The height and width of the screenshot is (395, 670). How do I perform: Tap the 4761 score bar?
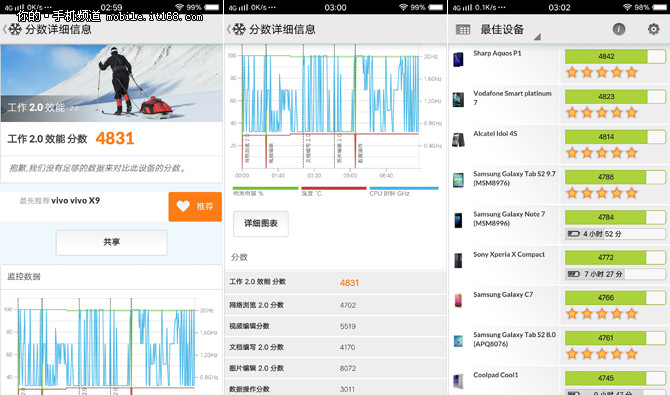click(x=615, y=338)
